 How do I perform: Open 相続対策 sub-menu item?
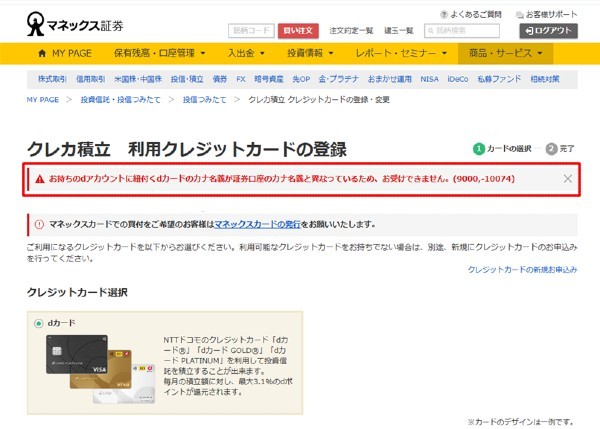click(545, 79)
